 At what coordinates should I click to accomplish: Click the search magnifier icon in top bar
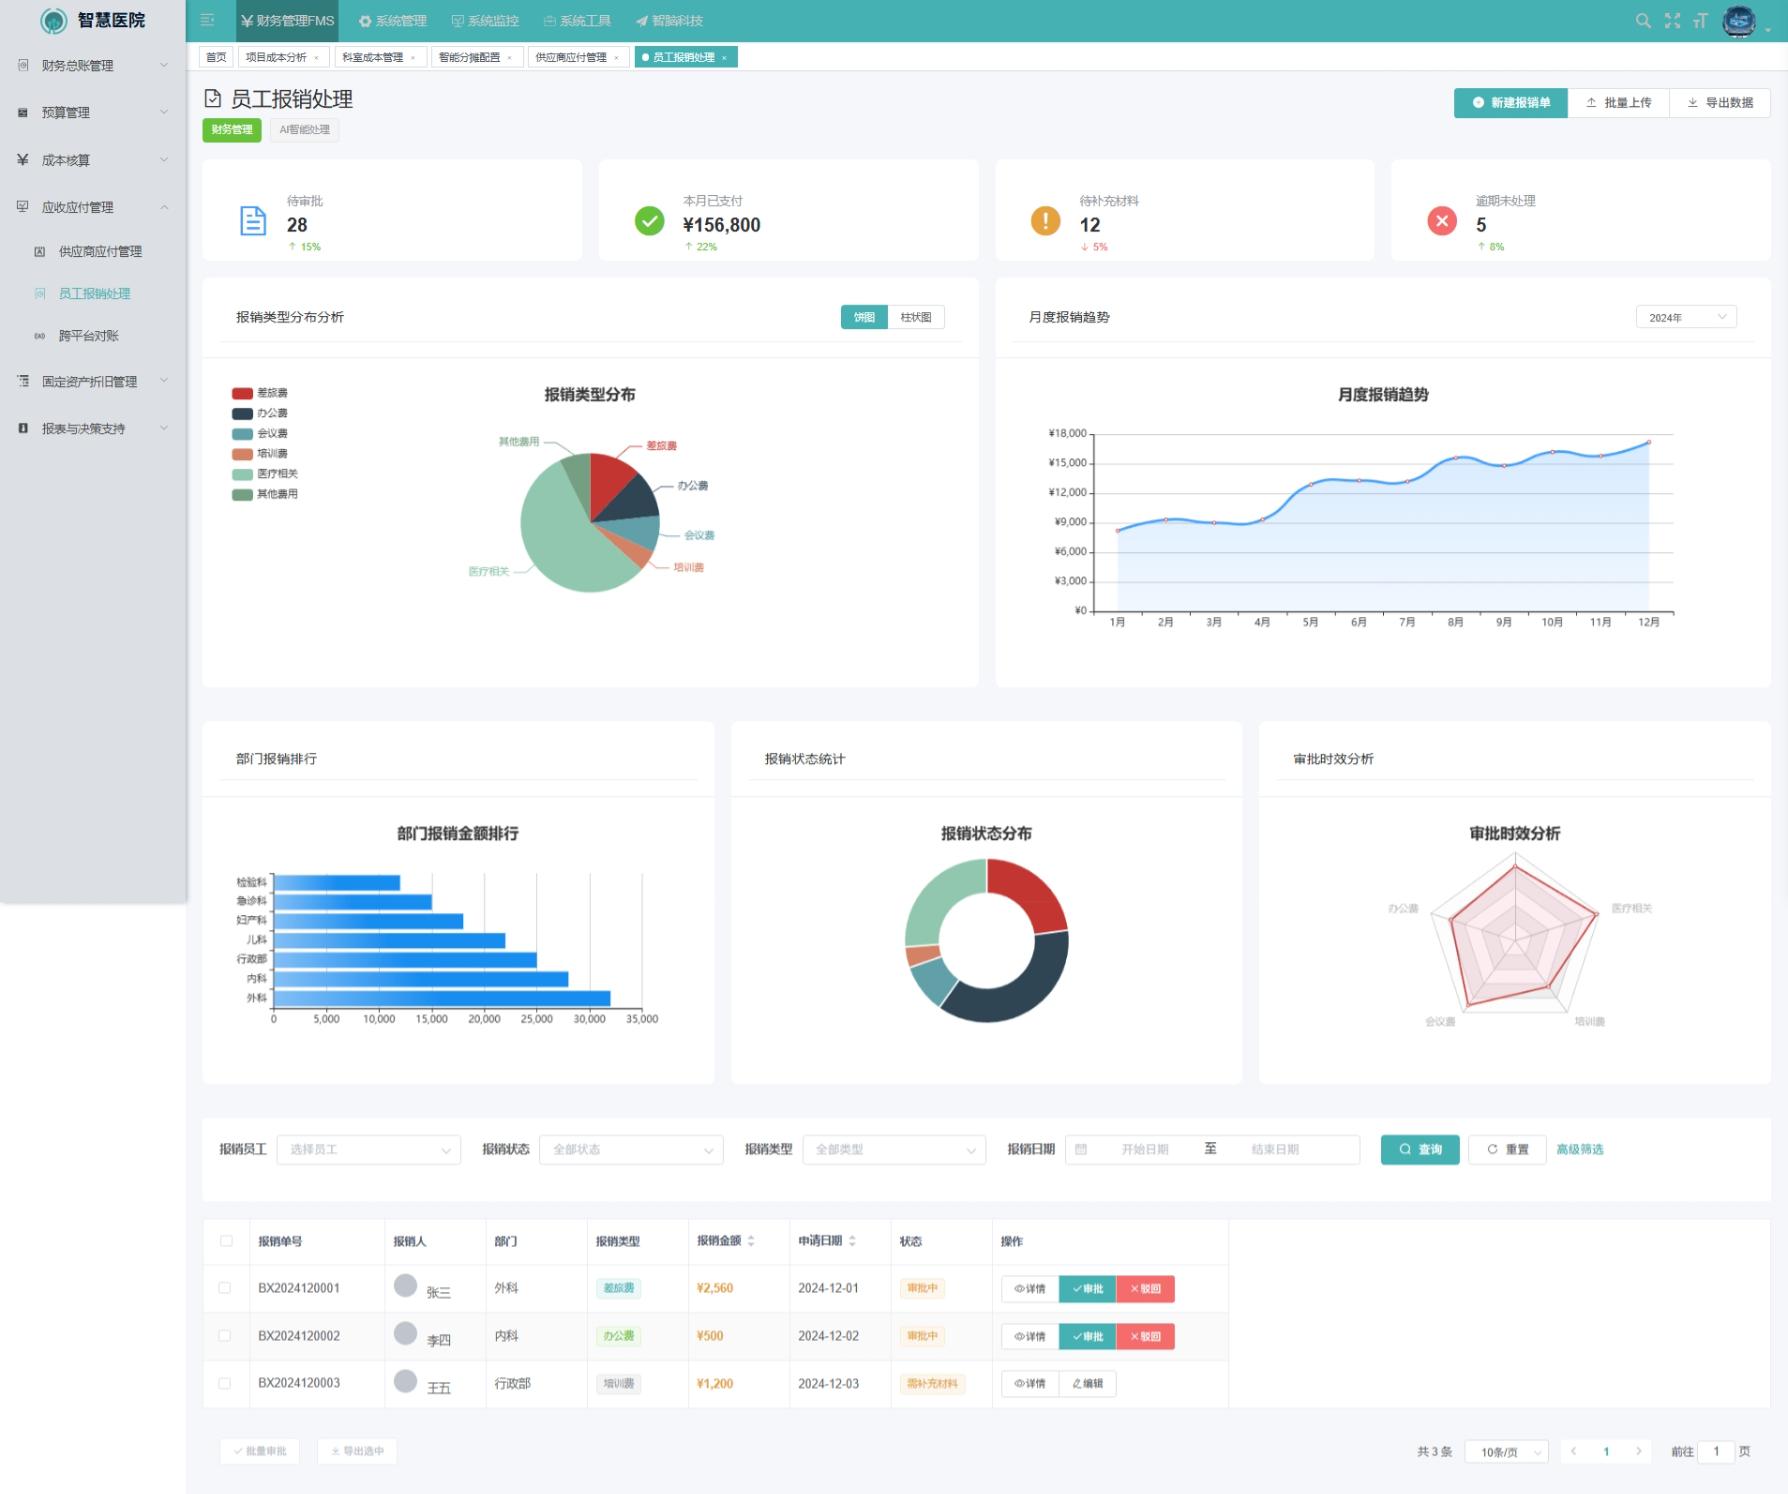1642,21
